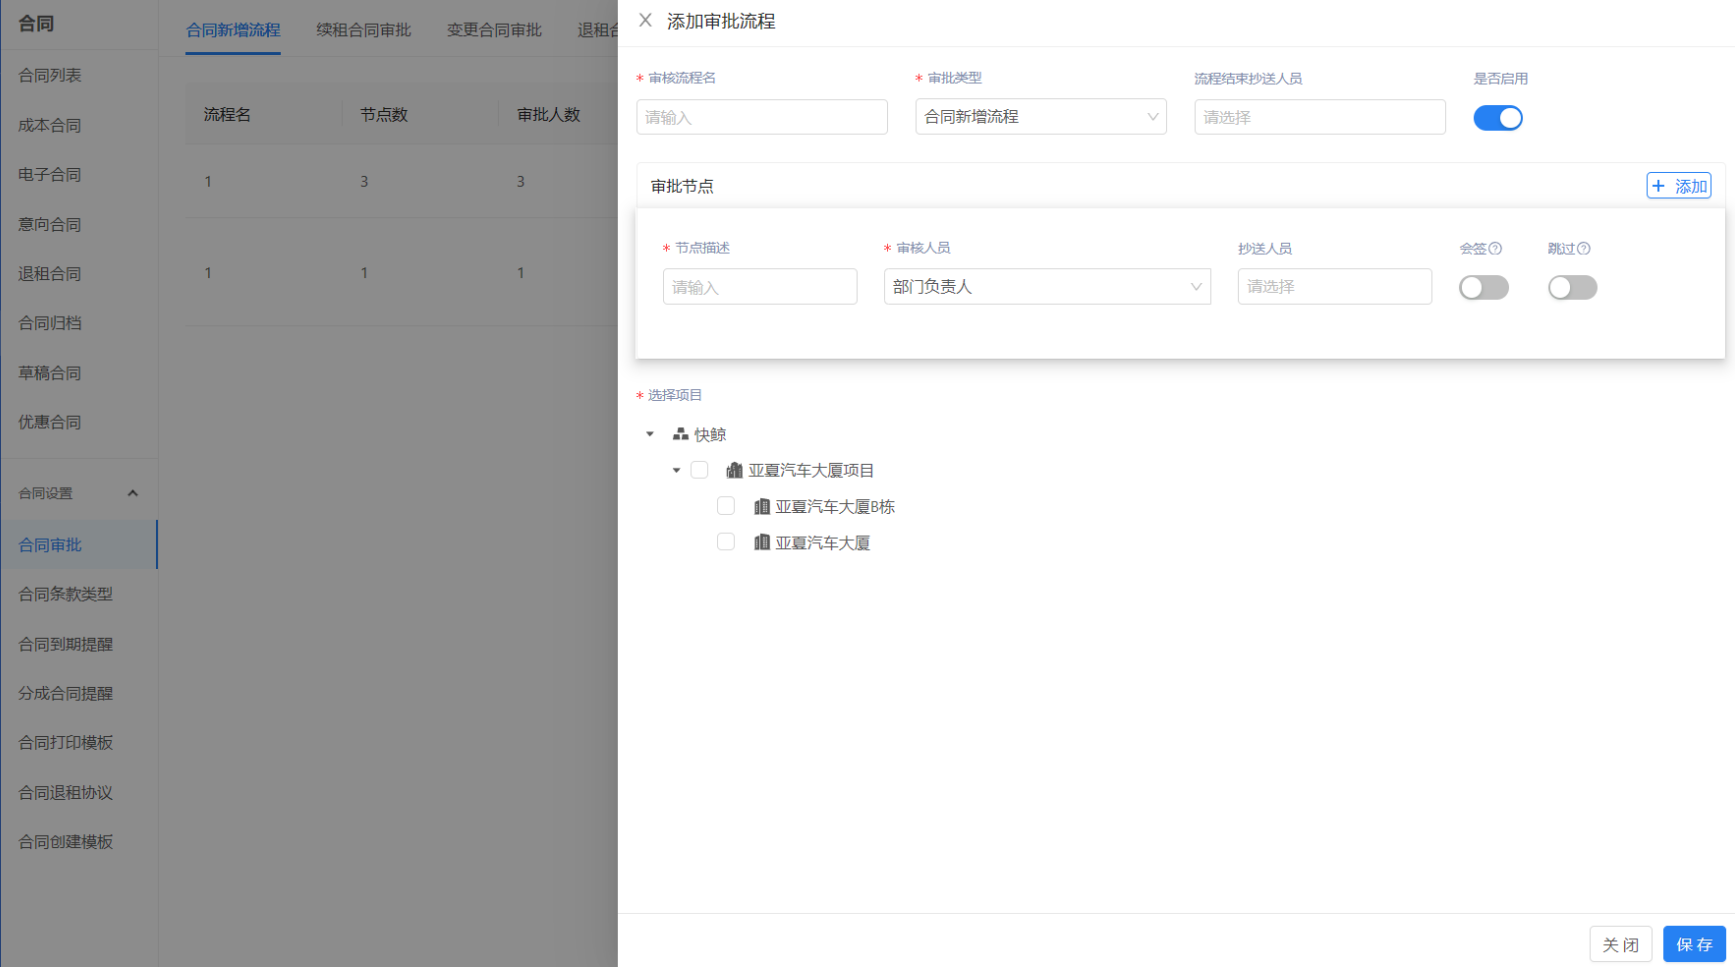Screen dimensions: 1735x967
Task: Click the help icon next to 跳过
Action: [x=1583, y=249]
